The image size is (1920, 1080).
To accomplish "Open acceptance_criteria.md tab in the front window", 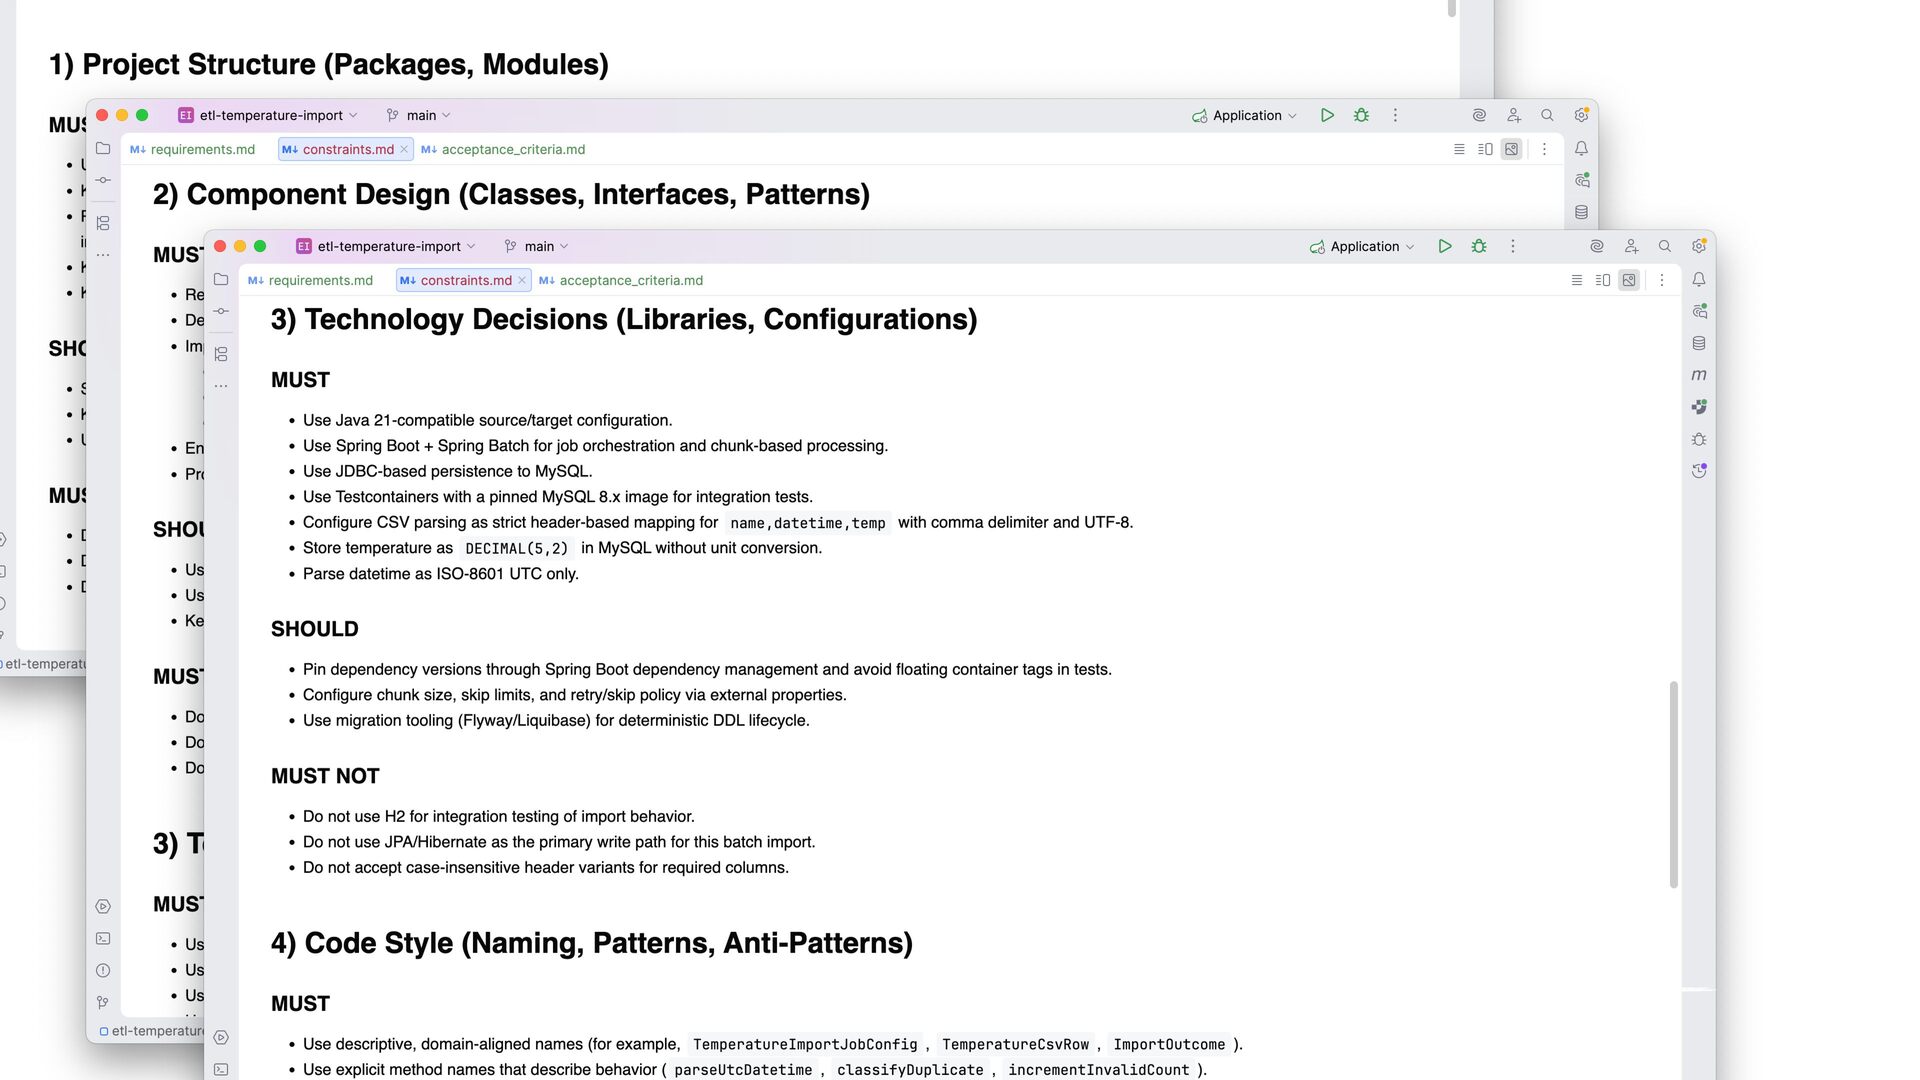I will tap(630, 280).
